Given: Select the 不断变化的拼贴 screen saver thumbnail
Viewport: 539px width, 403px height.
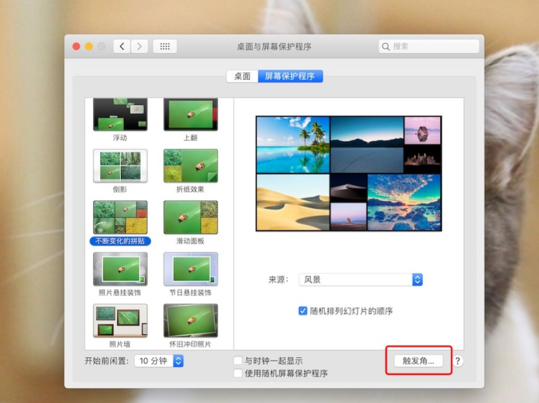Looking at the screenshot, I should [120, 217].
